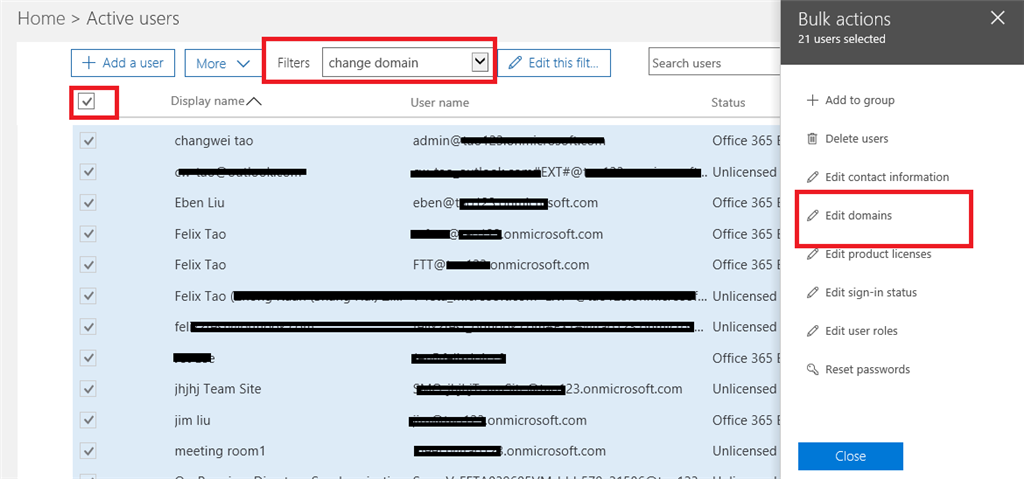Open user Eben Liu display name
1024x479 pixels.
tap(200, 203)
